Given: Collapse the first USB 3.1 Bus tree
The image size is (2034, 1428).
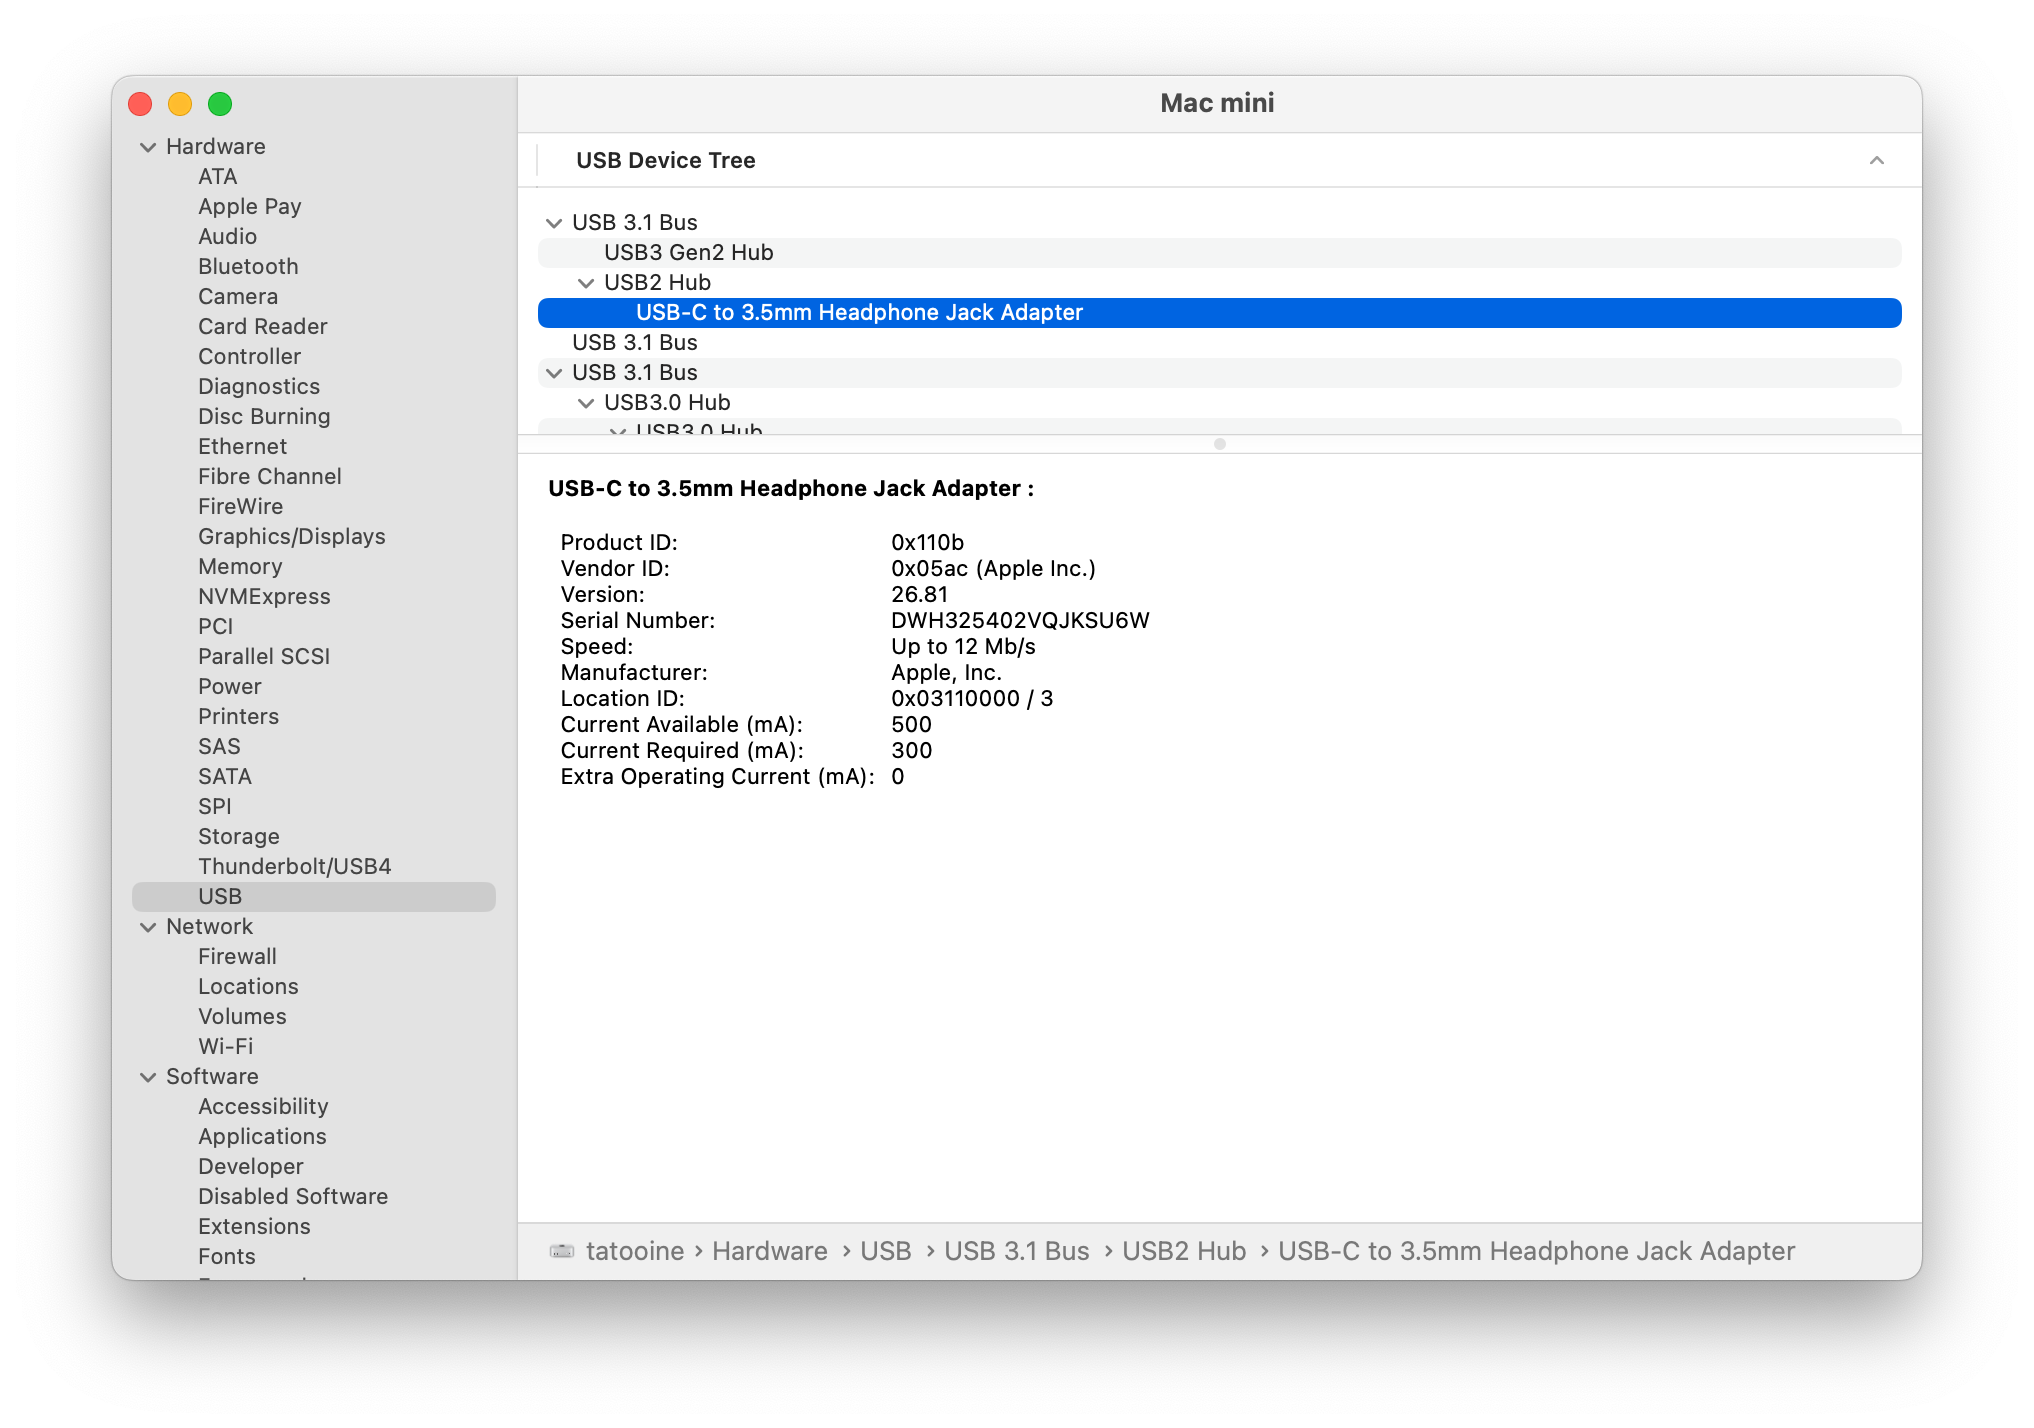Looking at the screenshot, I should point(554,223).
